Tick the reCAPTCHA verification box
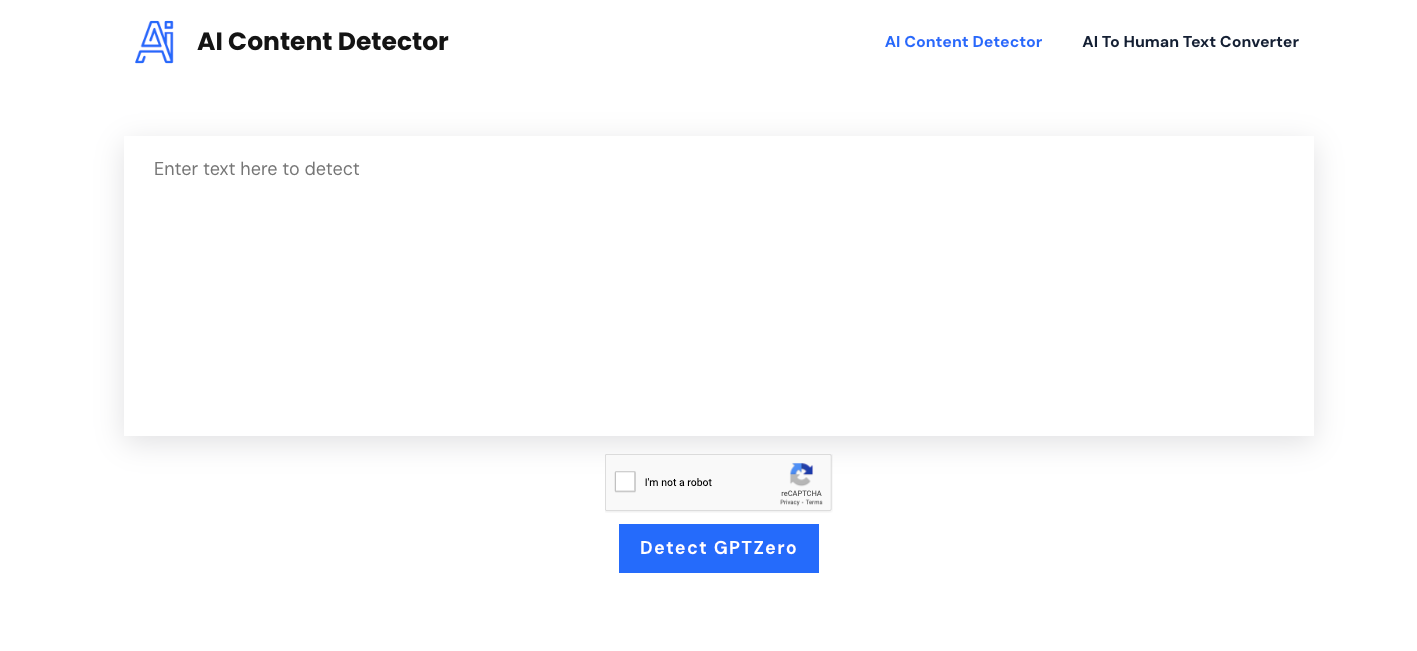 (x=625, y=482)
